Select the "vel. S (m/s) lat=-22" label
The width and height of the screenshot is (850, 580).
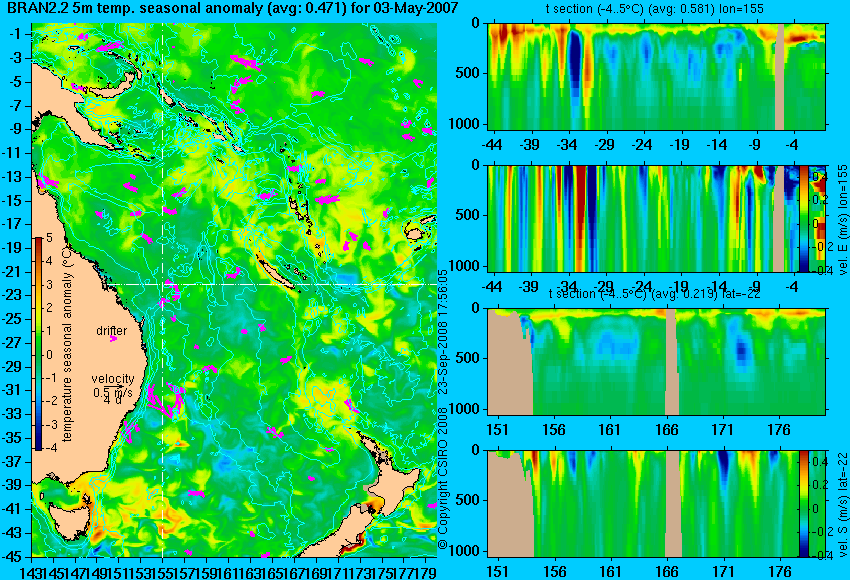(842, 505)
